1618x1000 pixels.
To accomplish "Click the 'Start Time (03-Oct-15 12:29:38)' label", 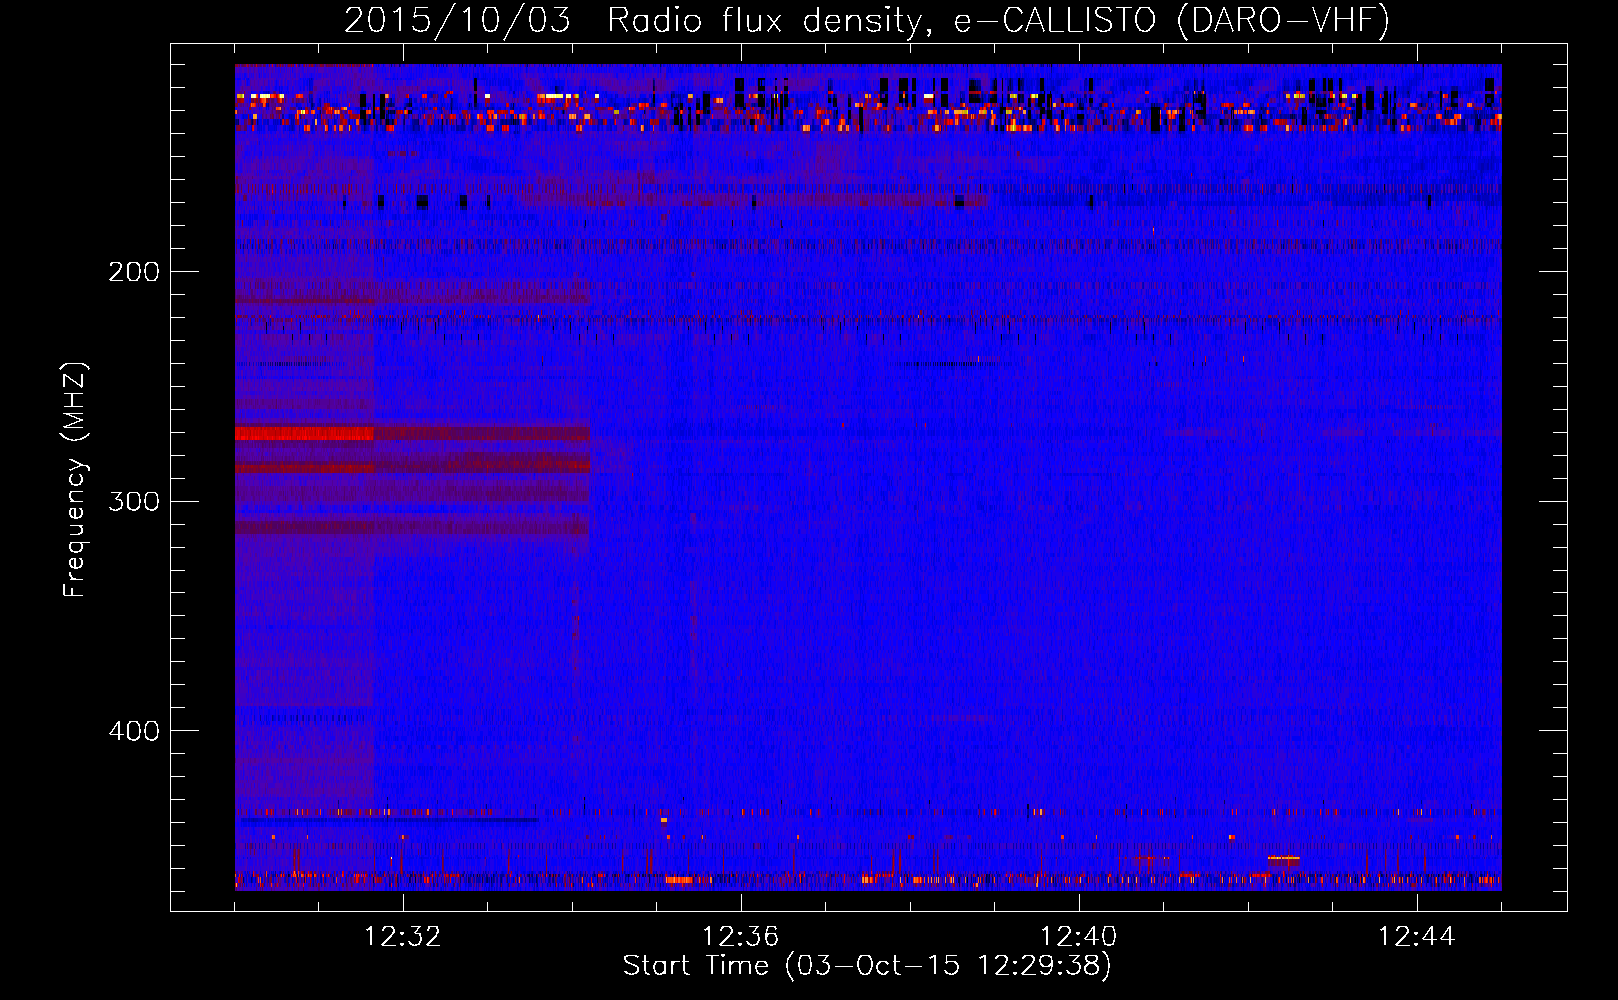I will pyautogui.click(x=867, y=966).
